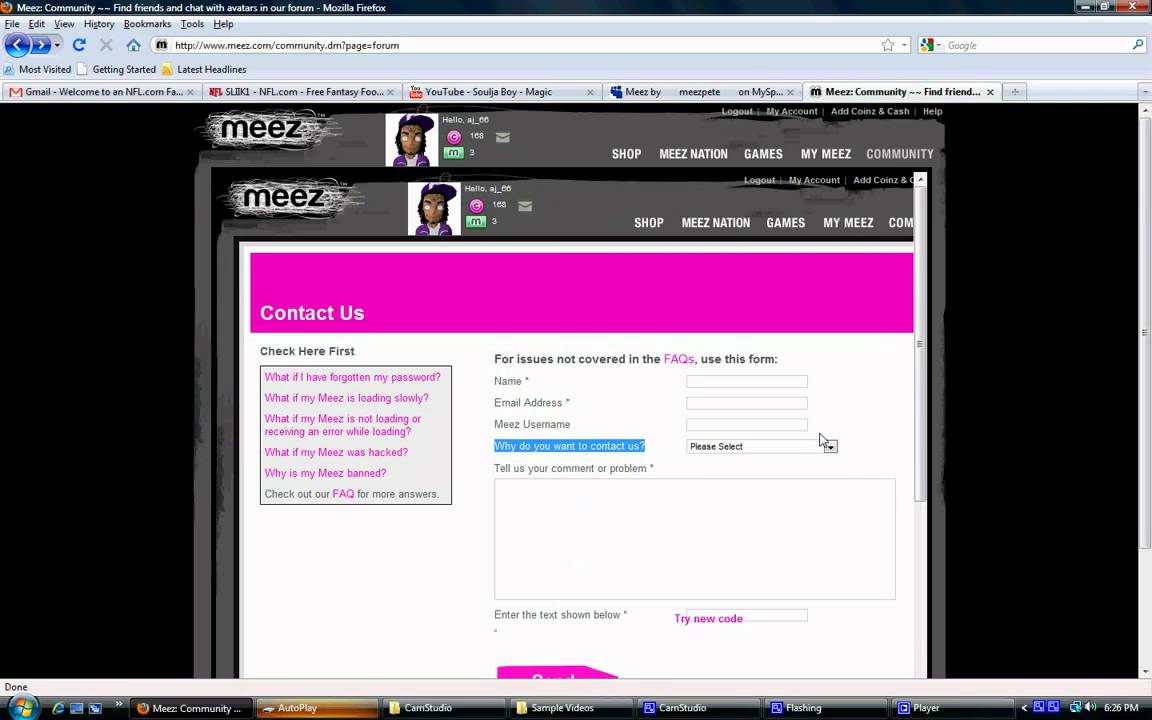Screen dimensions: 1152x720
Task: Click the volume icon in system tray
Action: point(1090,708)
